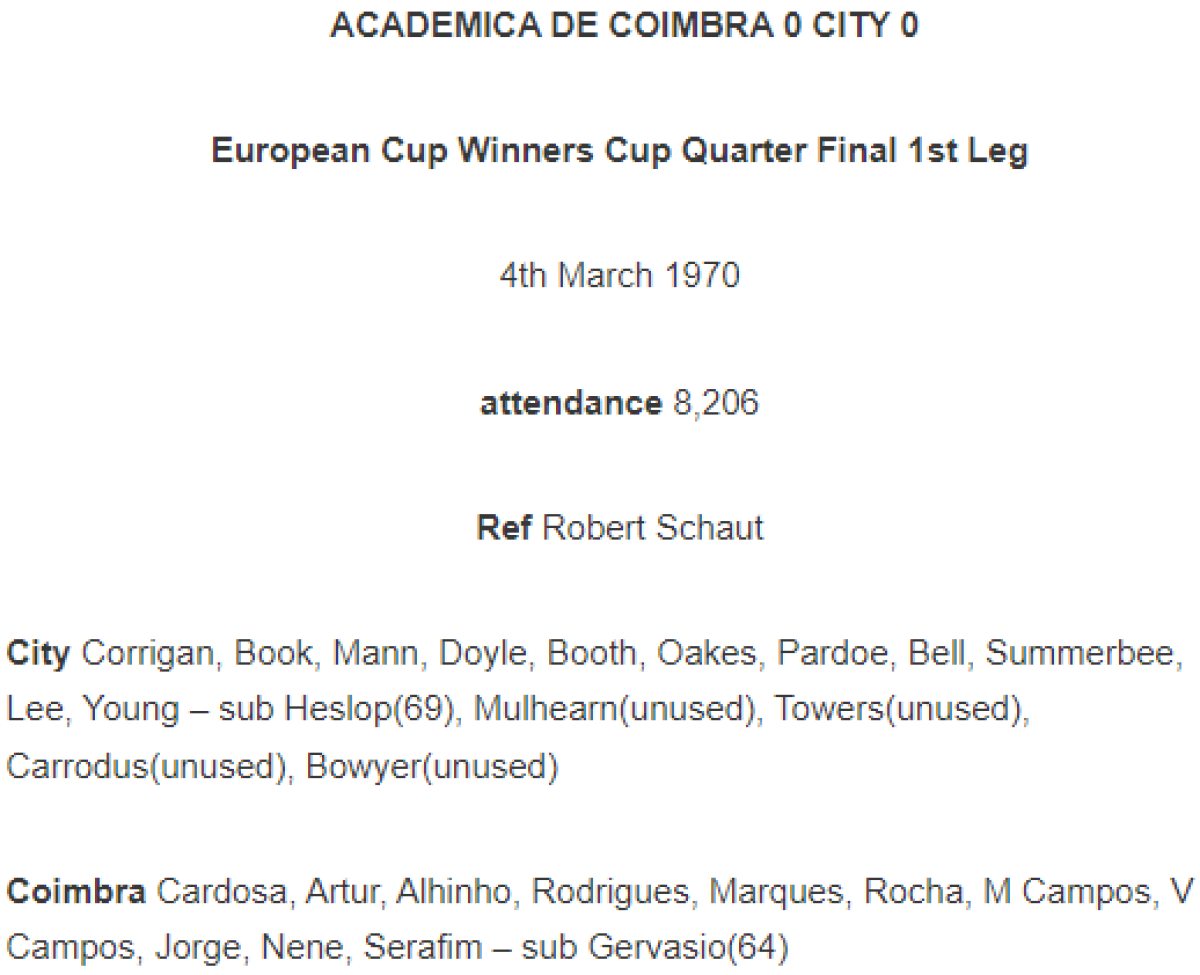Click the bold City lineup label
Image resolution: width=1200 pixels, height=975 pixels.
(38, 654)
